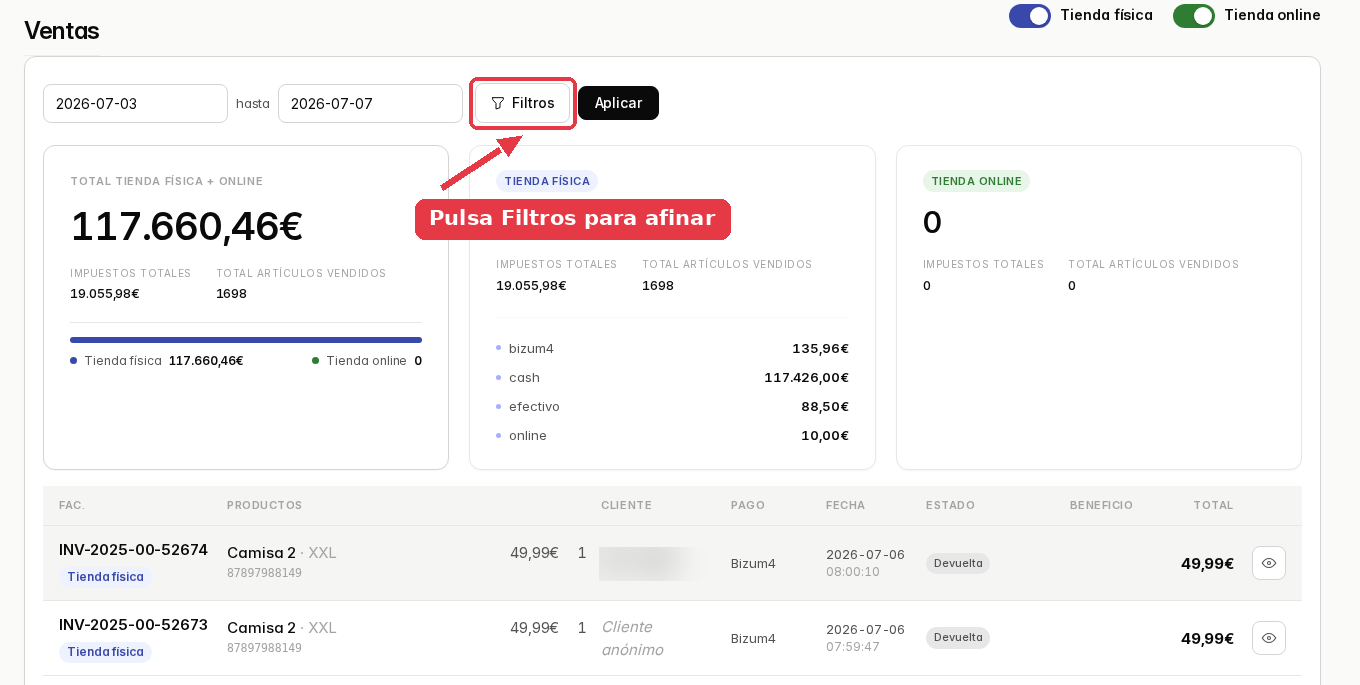Click the PAGO column header
1360x685 pixels.
748,506
